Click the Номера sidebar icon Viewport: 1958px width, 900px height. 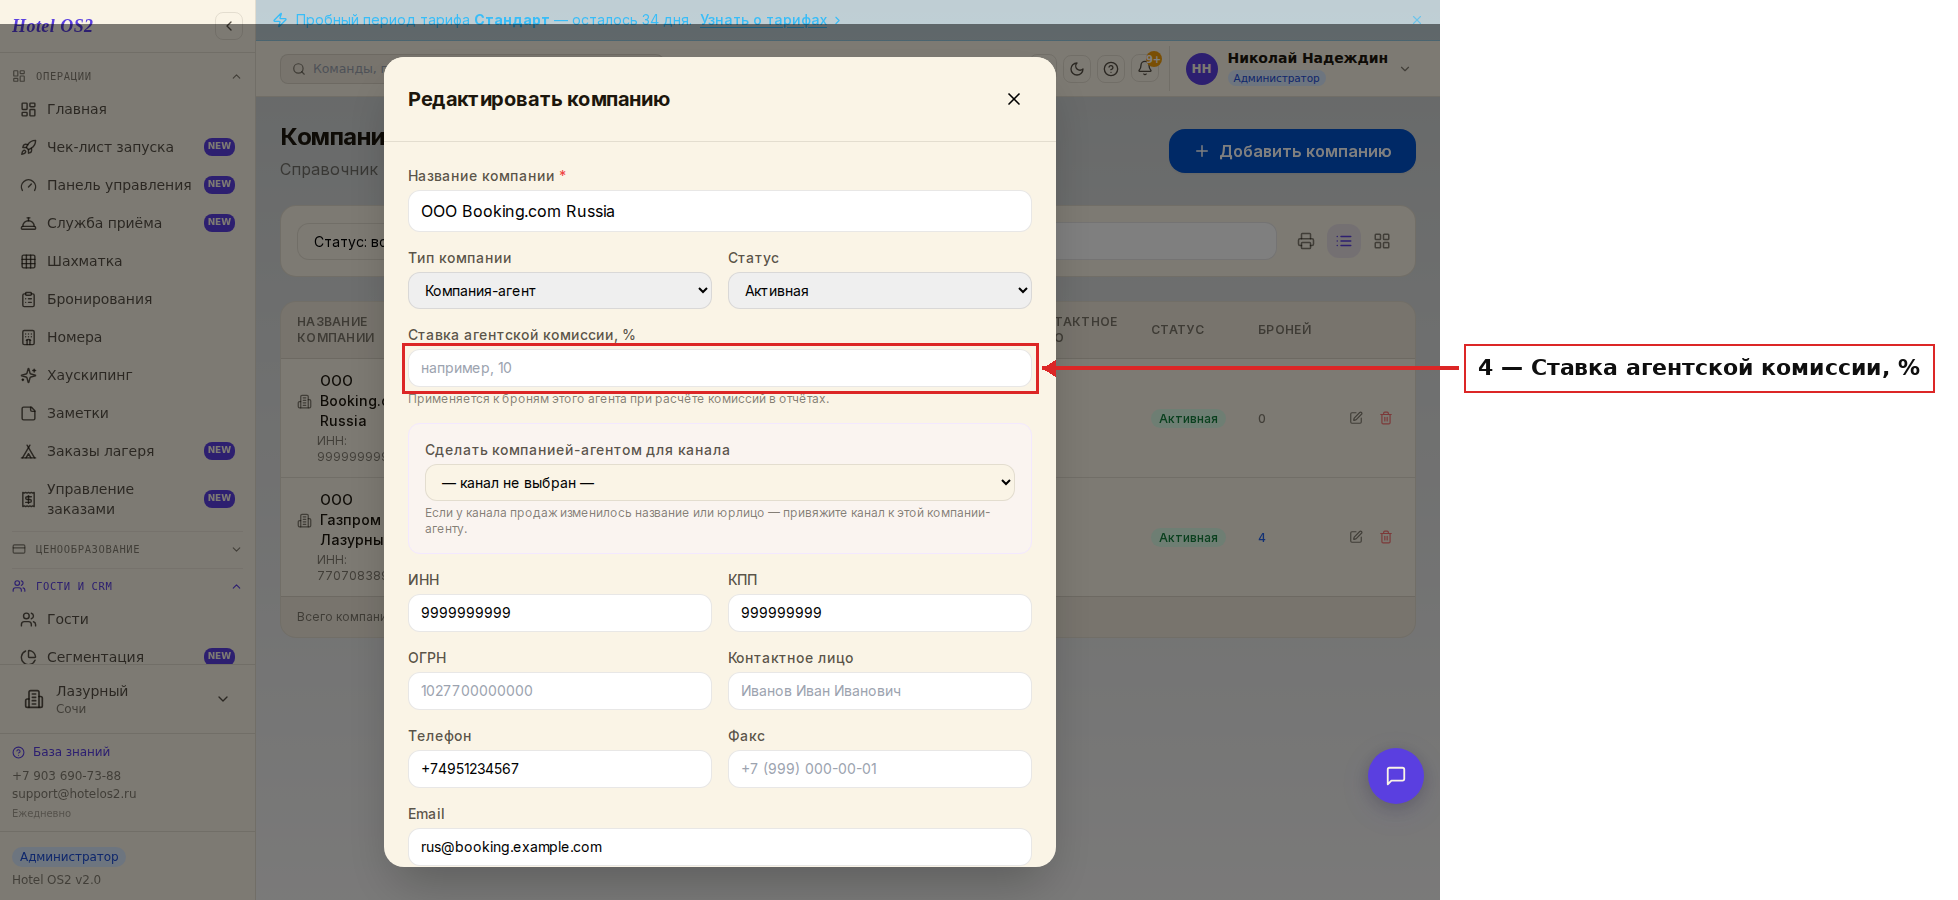[29, 337]
